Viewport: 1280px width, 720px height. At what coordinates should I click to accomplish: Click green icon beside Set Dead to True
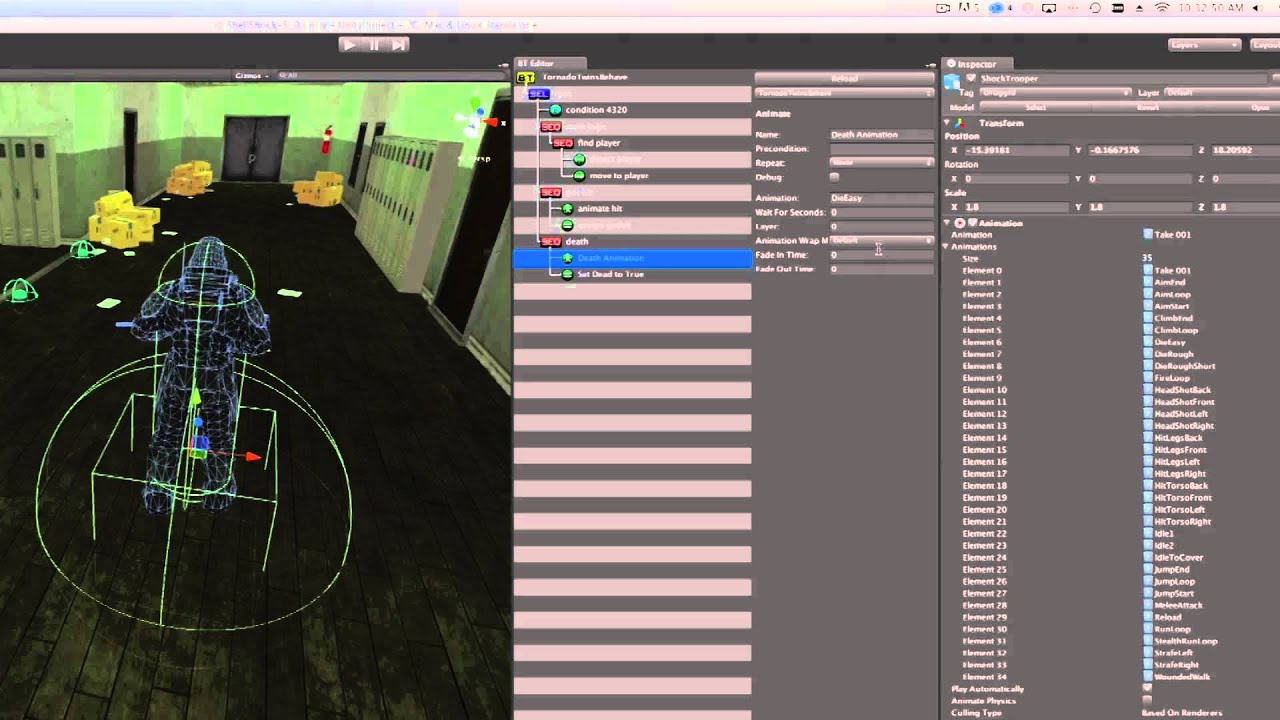pos(567,274)
